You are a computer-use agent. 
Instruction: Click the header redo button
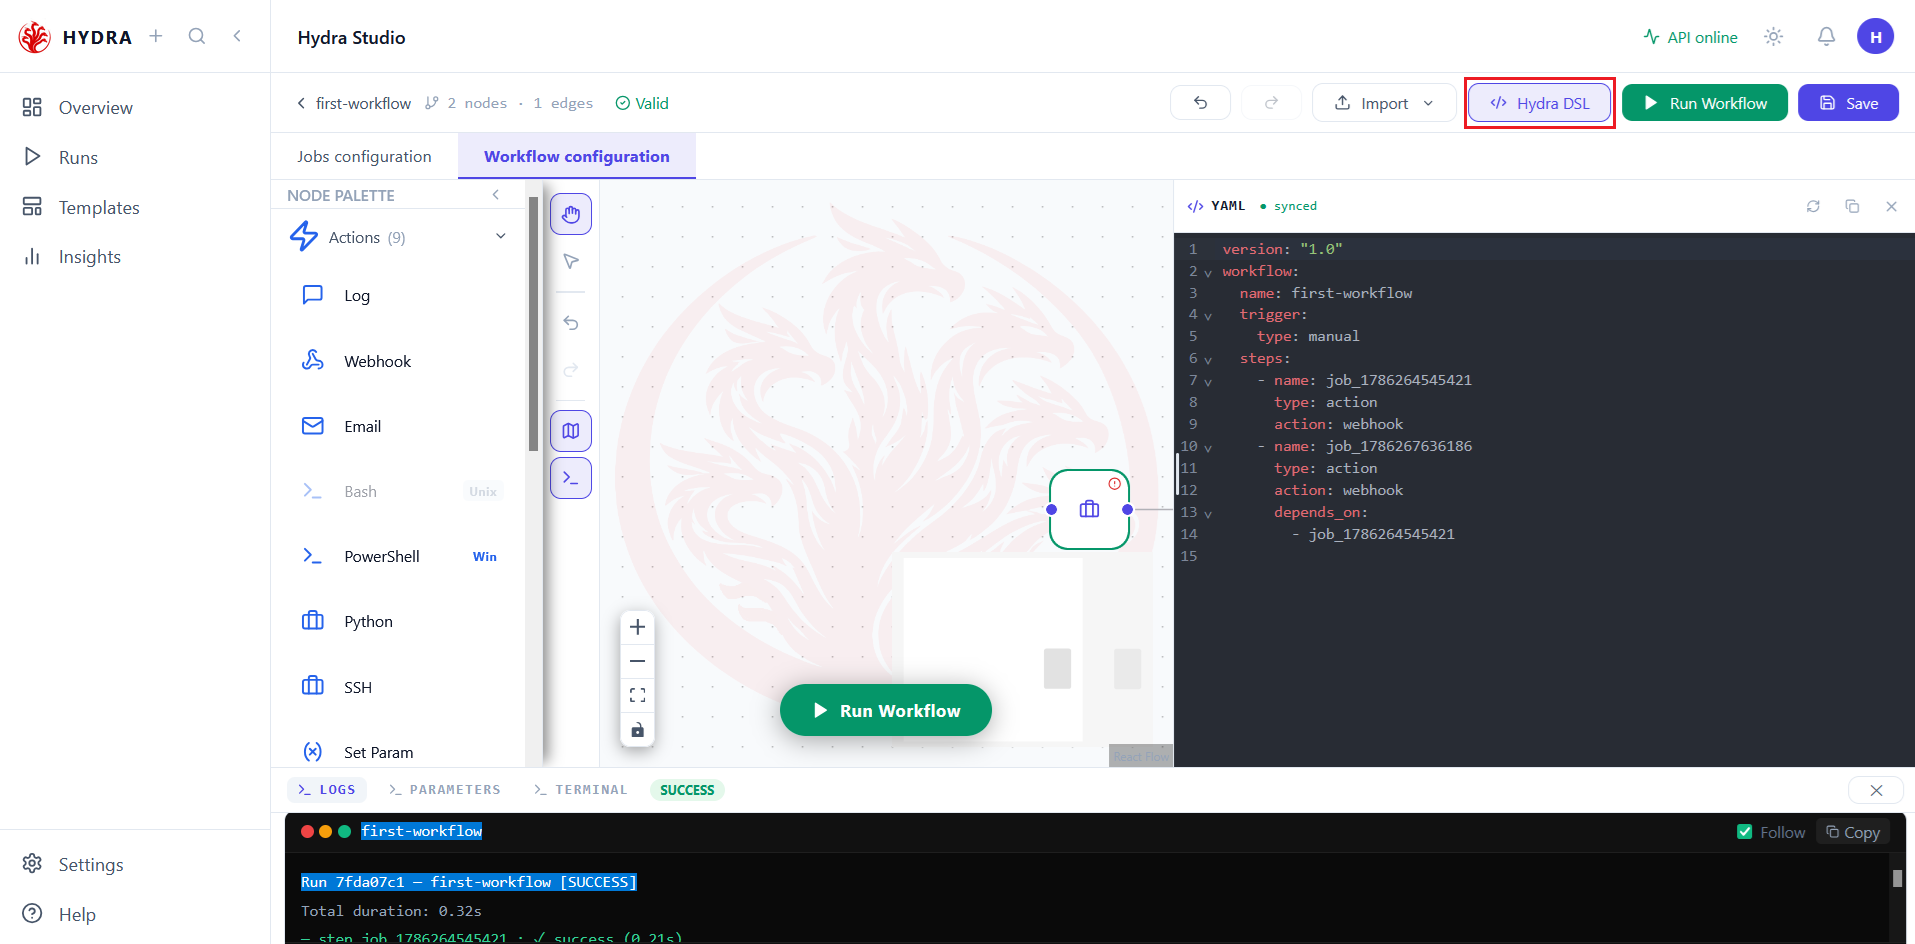tap(1271, 103)
